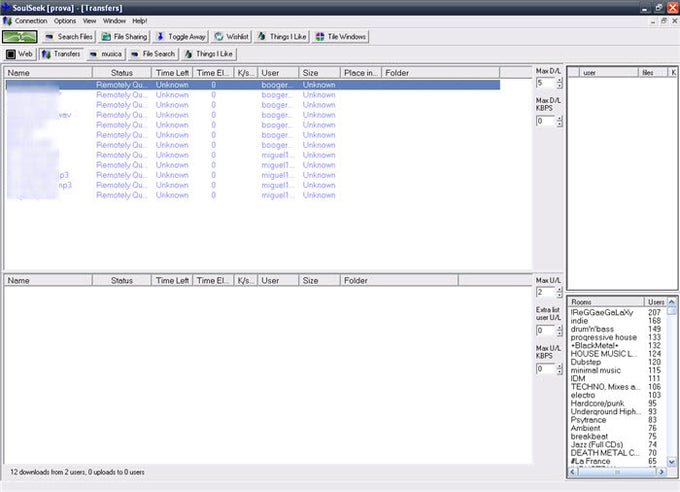680x492 pixels.
Task: Click the Max U/L KBPS input field
Action: coord(546,369)
